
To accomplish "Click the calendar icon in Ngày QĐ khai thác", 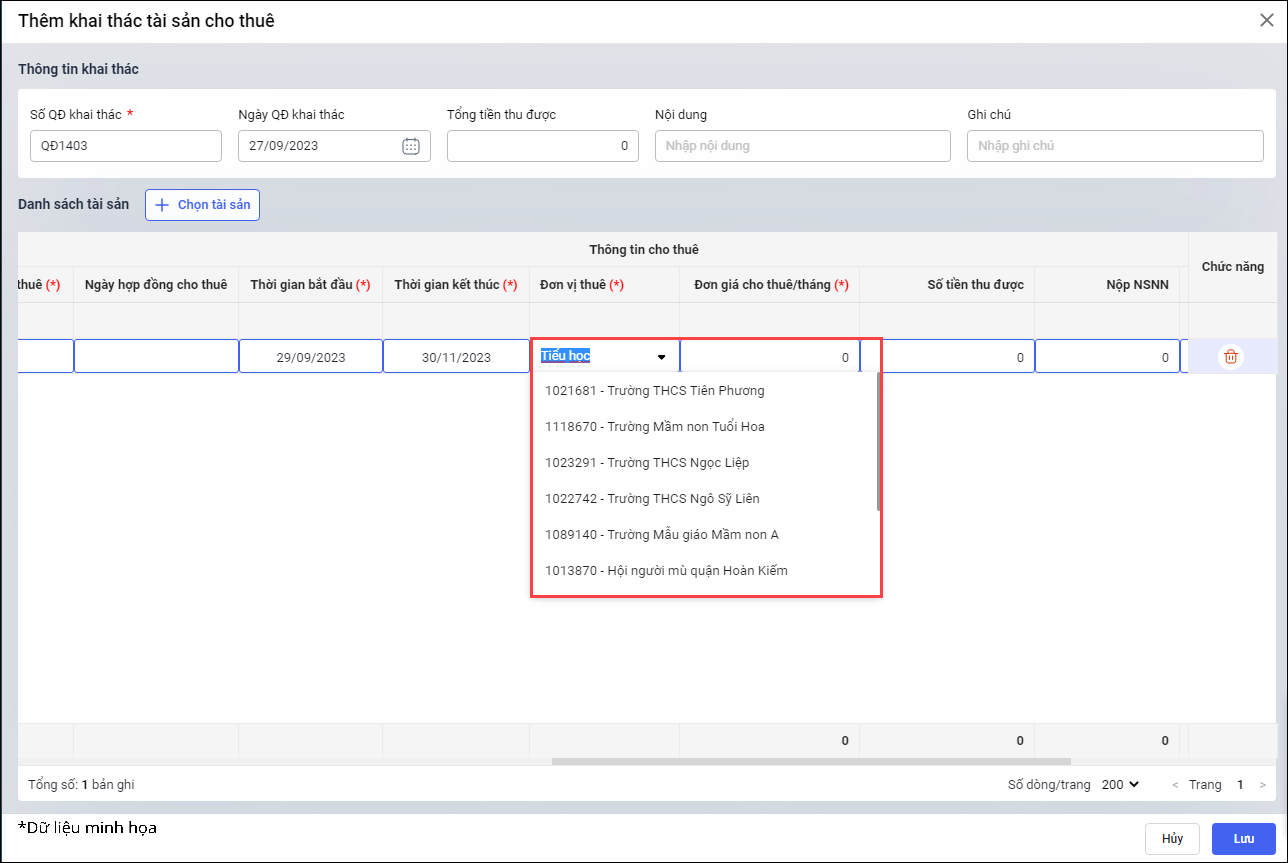I will pos(410,146).
